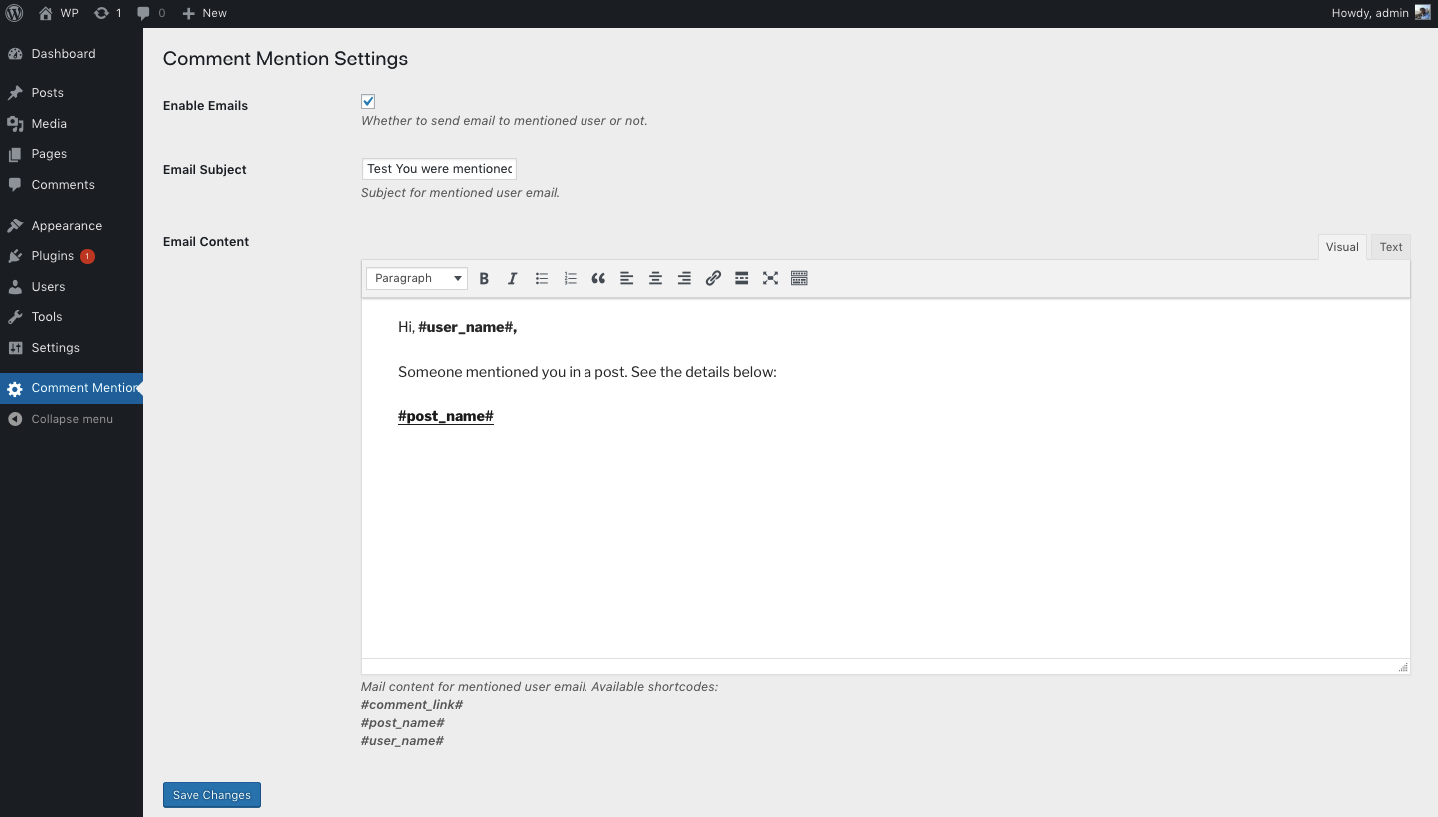Click the New content button
Image resolution: width=1438 pixels, height=817 pixels.
(x=205, y=13)
